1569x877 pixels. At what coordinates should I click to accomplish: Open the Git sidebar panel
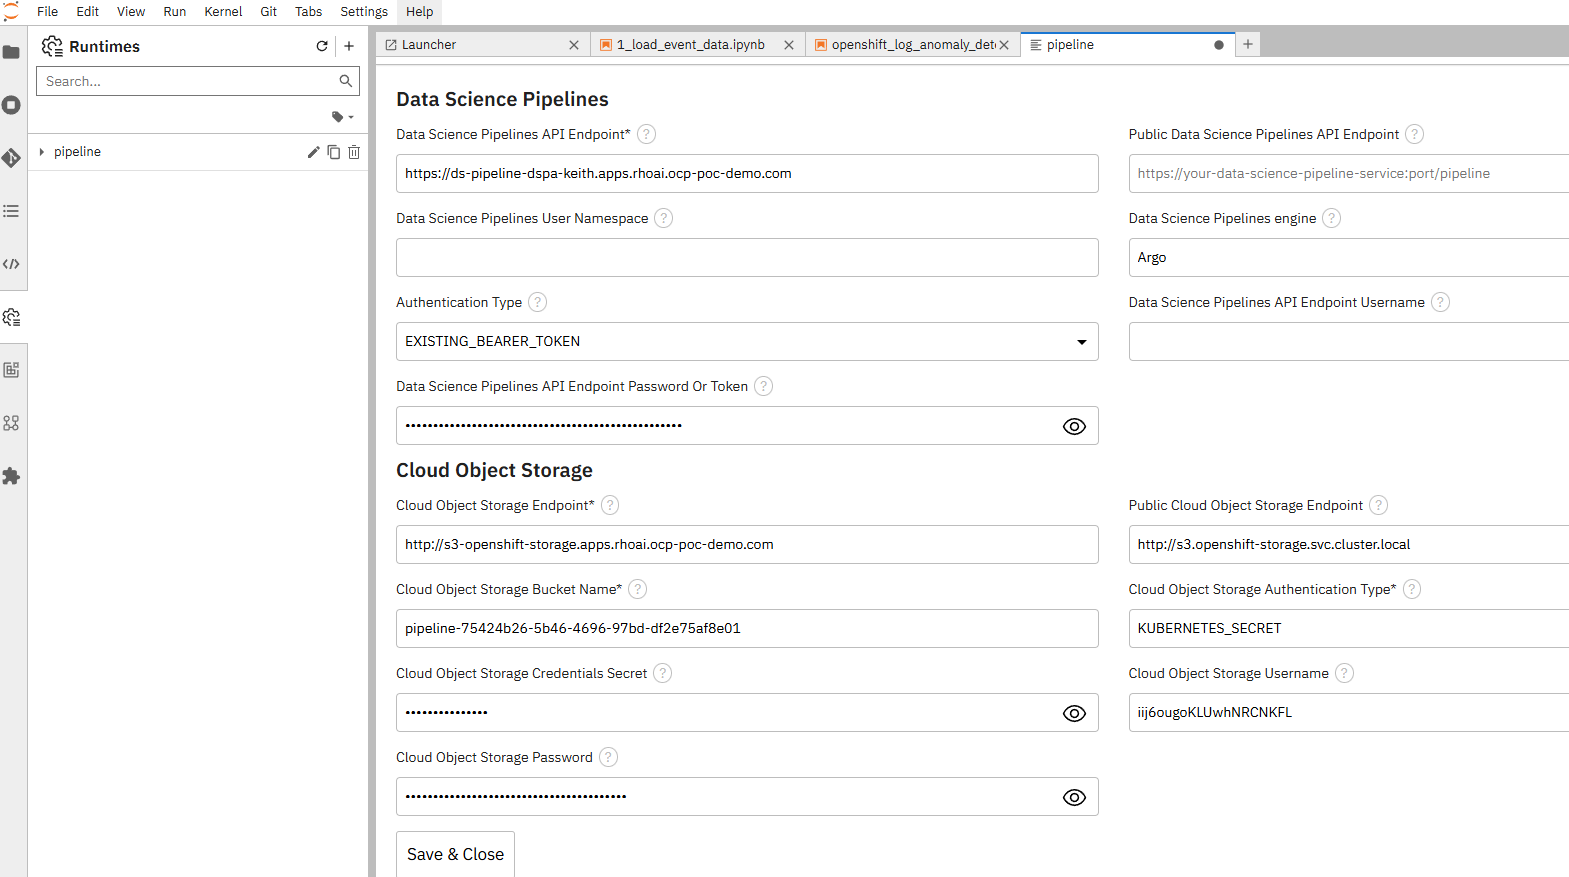pyautogui.click(x=11, y=158)
